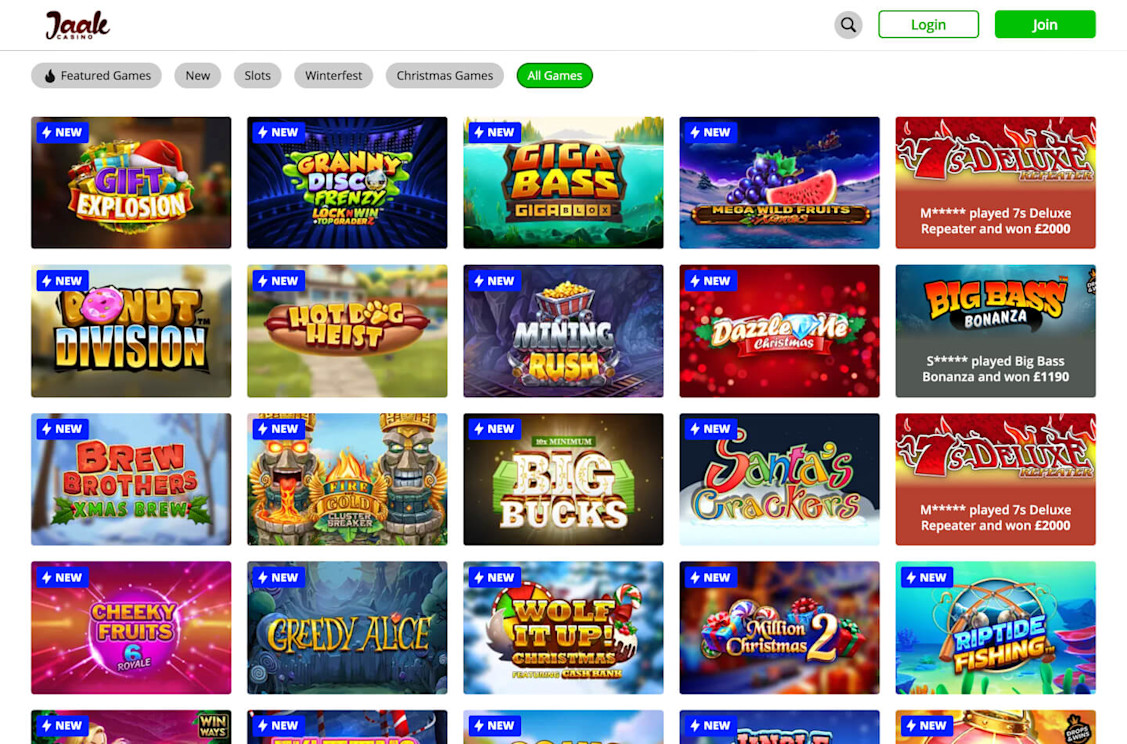Switch to the New category tab

coord(198,75)
